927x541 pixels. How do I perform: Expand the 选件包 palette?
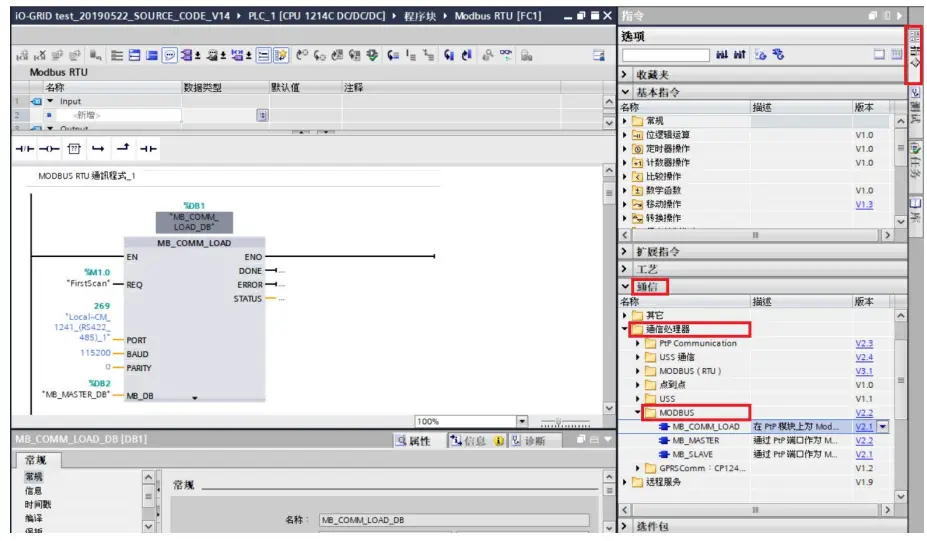[x=625, y=526]
